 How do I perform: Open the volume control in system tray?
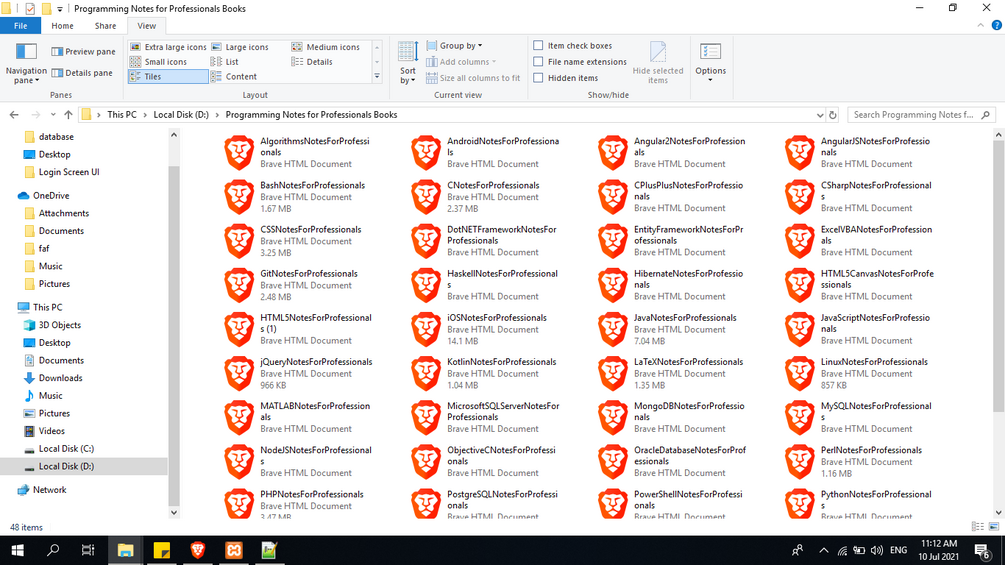click(x=877, y=550)
